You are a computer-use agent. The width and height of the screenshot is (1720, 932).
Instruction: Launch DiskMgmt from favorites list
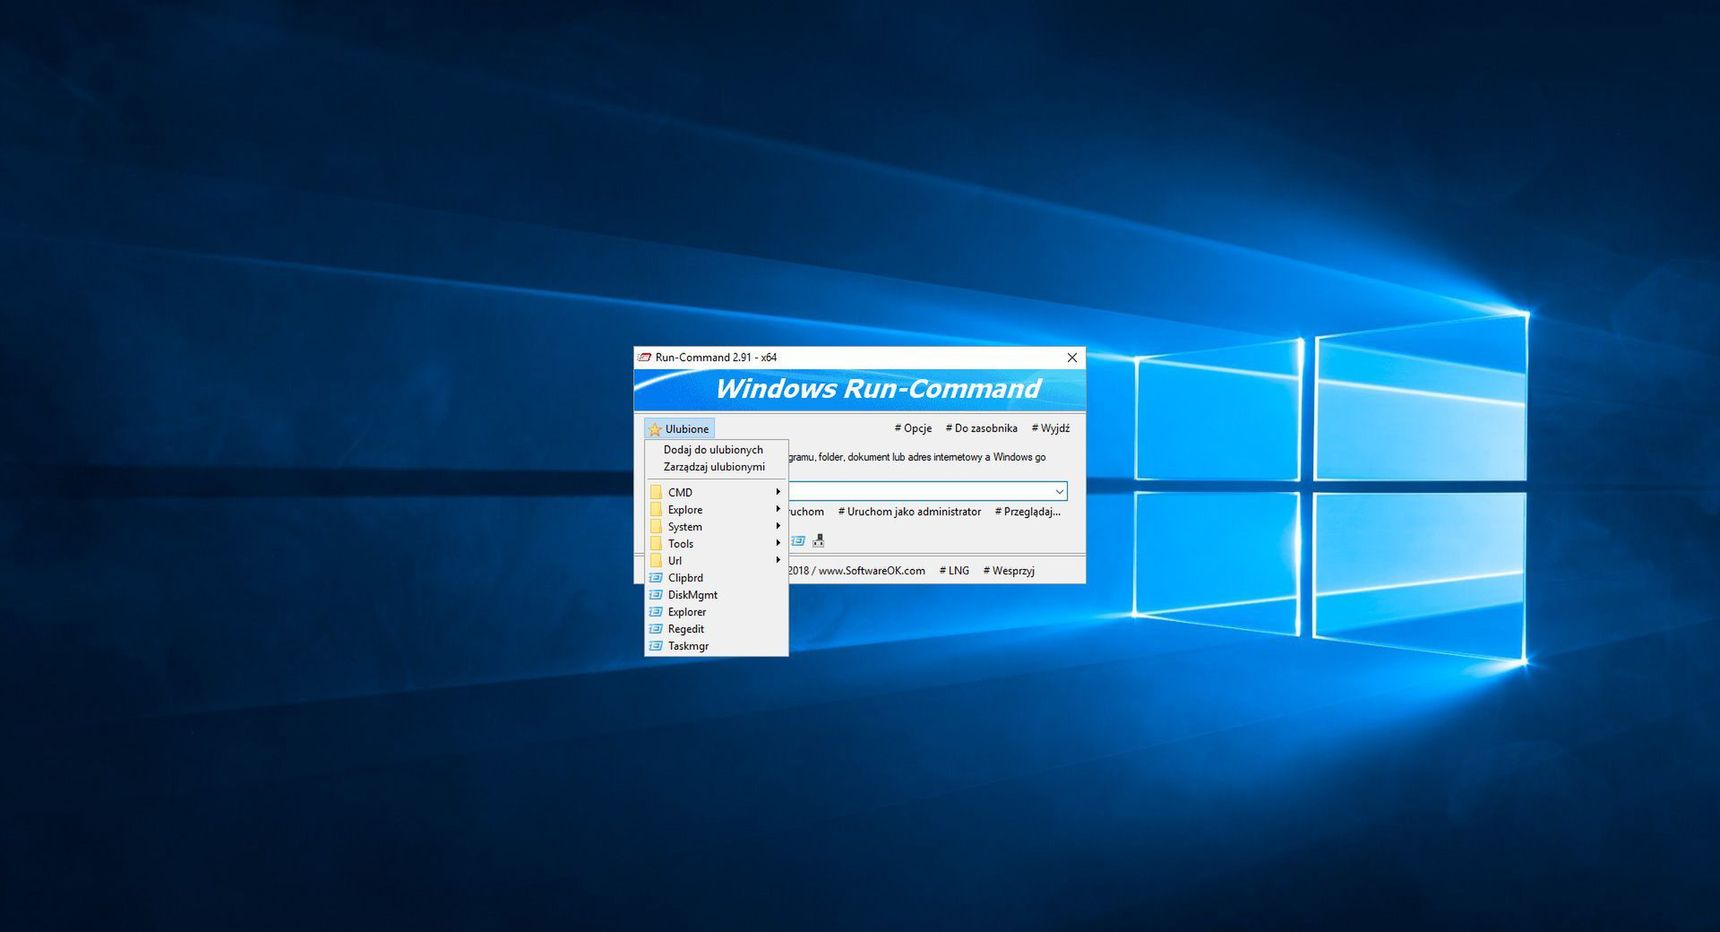(716, 595)
